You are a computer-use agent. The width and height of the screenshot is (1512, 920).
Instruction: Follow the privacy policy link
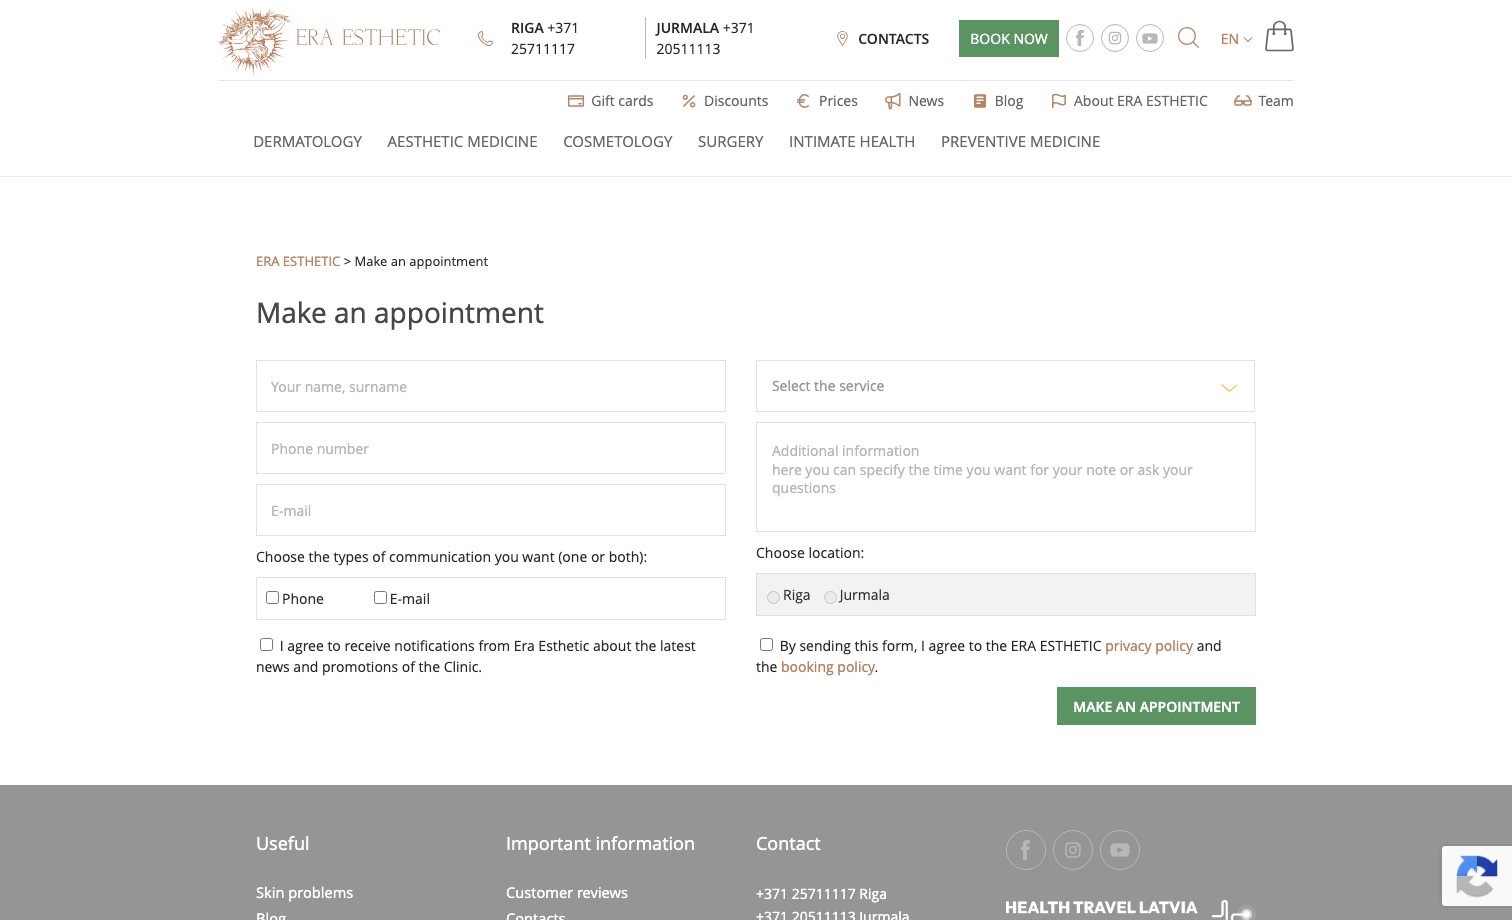pyautogui.click(x=1149, y=646)
